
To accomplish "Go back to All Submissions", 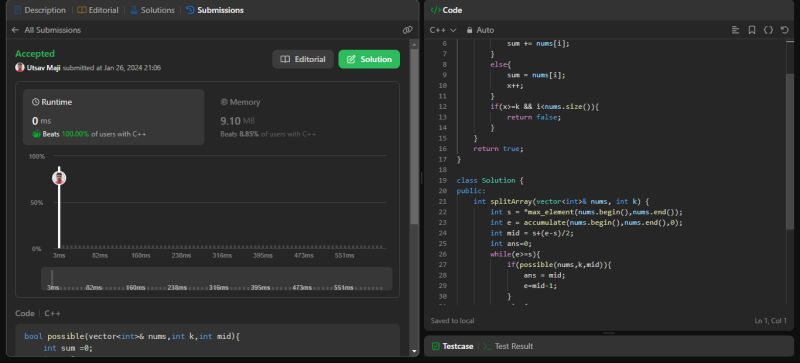I will (53, 30).
